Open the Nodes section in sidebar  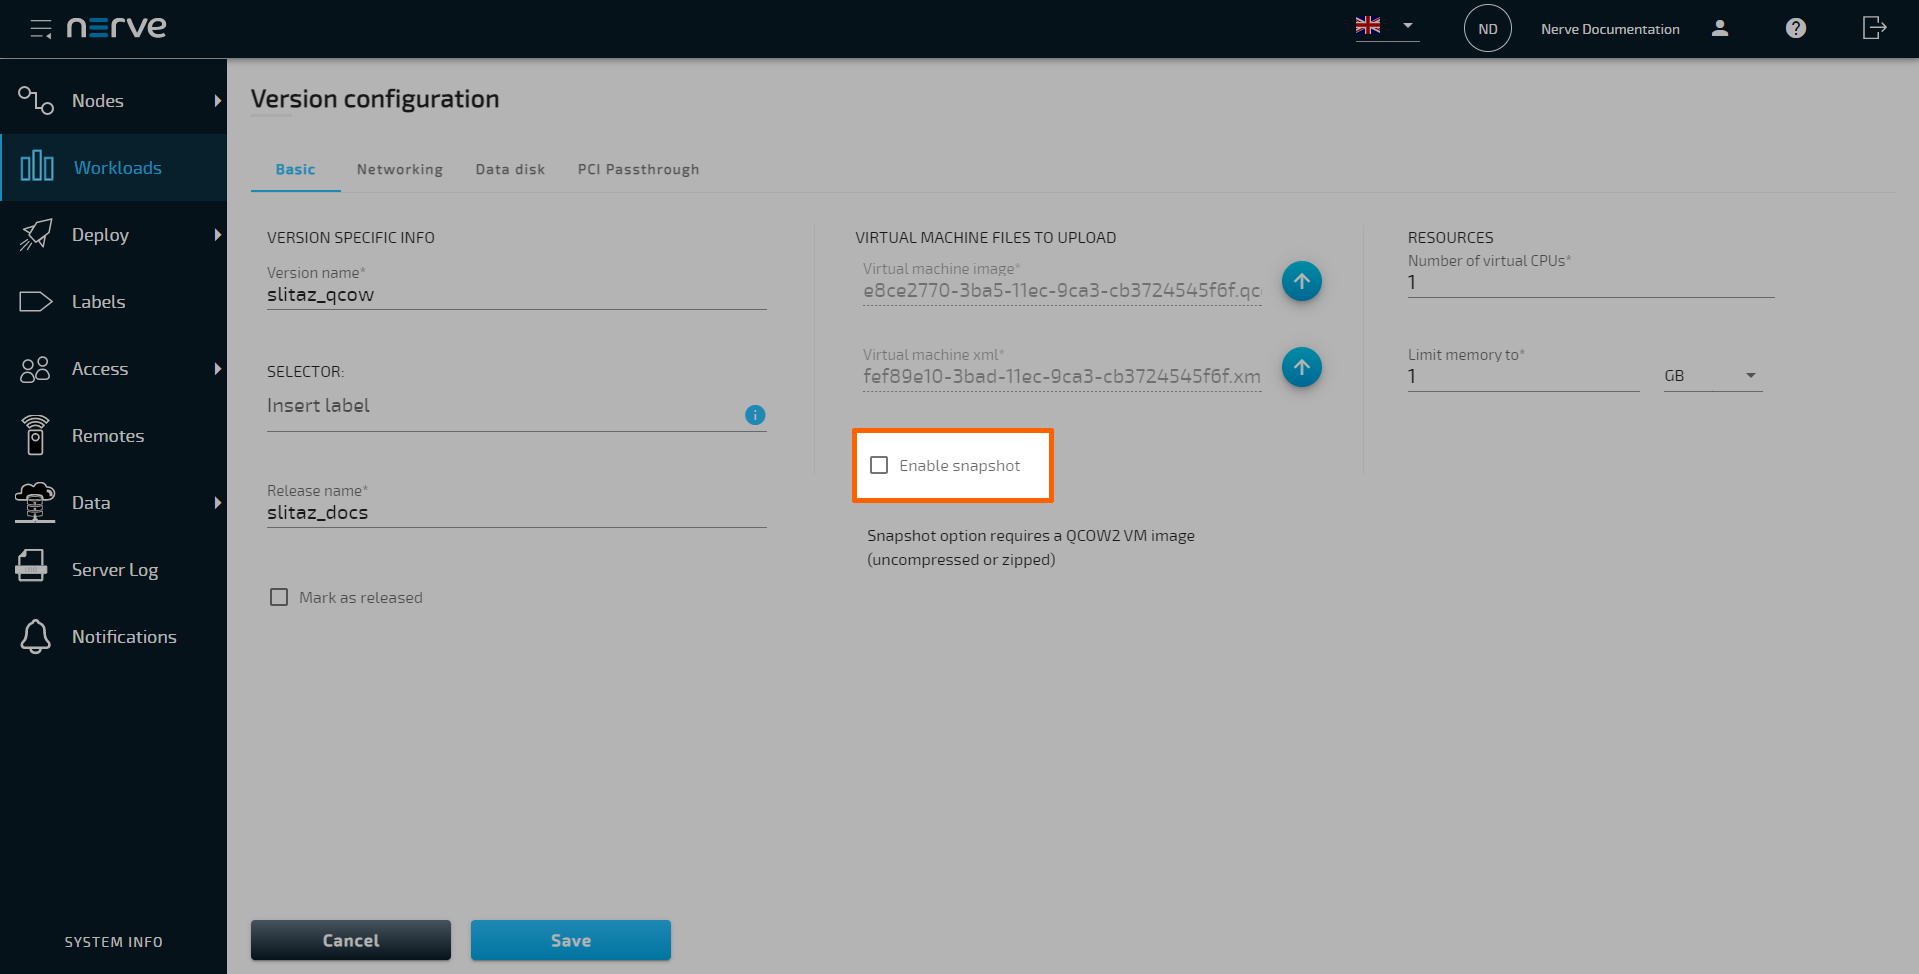(98, 100)
